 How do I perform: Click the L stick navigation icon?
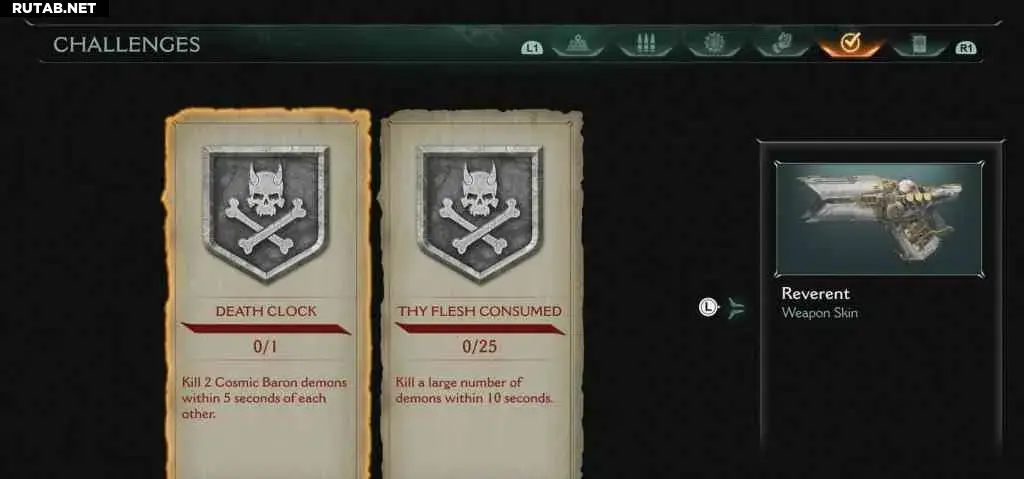pyautogui.click(x=709, y=306)
